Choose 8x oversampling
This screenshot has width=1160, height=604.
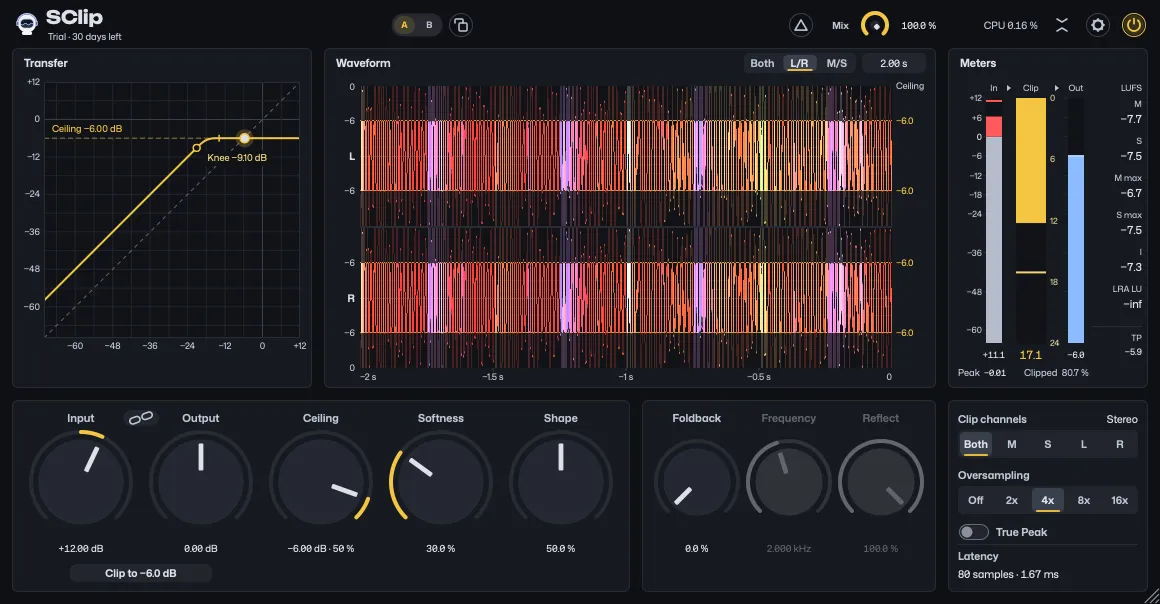[x=1084, y=500]
